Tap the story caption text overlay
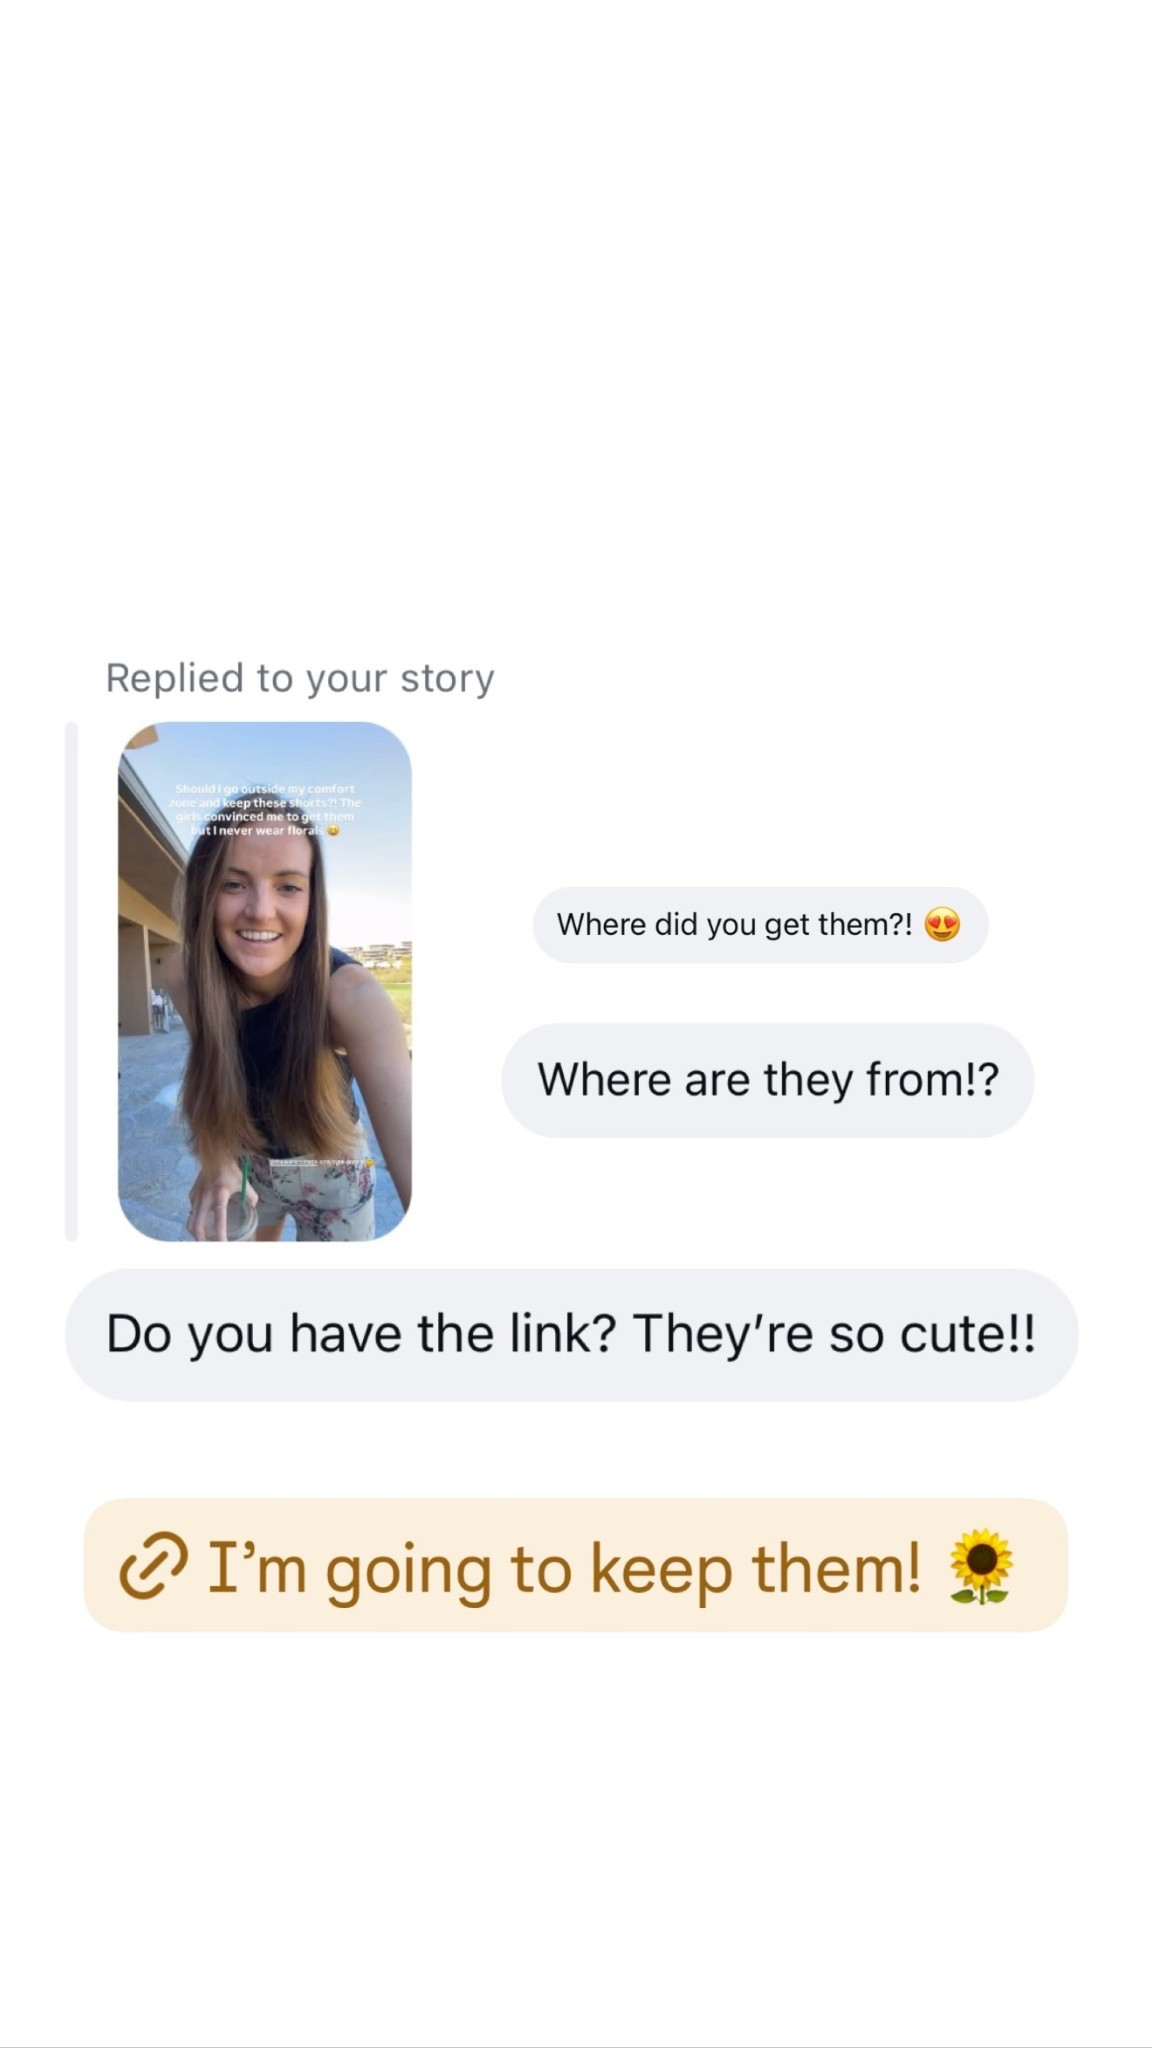 (x=265, y=809)
